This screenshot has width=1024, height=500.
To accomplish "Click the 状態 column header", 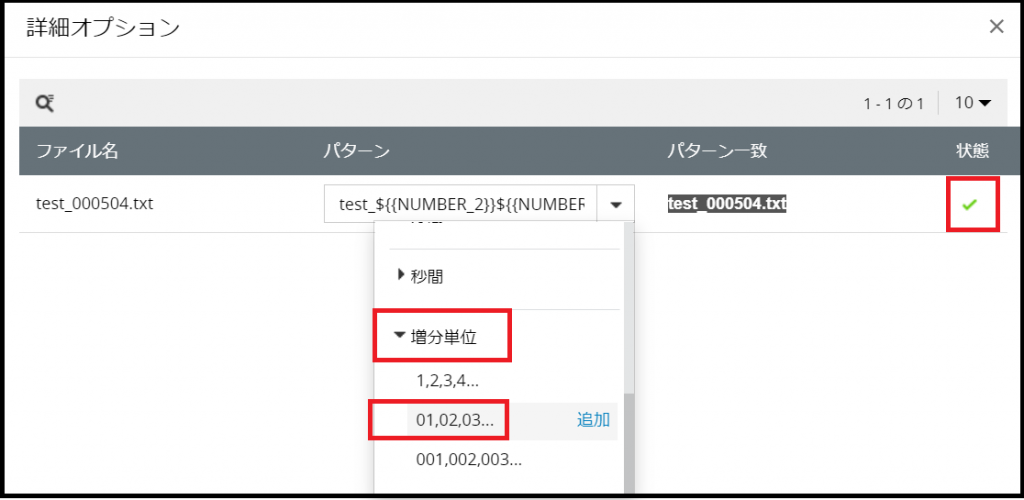I will tap(972, 151).
